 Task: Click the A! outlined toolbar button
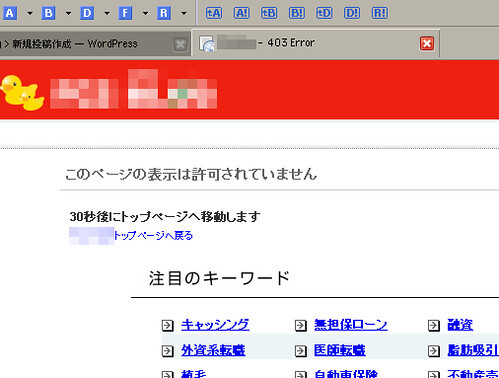(242, 13)
